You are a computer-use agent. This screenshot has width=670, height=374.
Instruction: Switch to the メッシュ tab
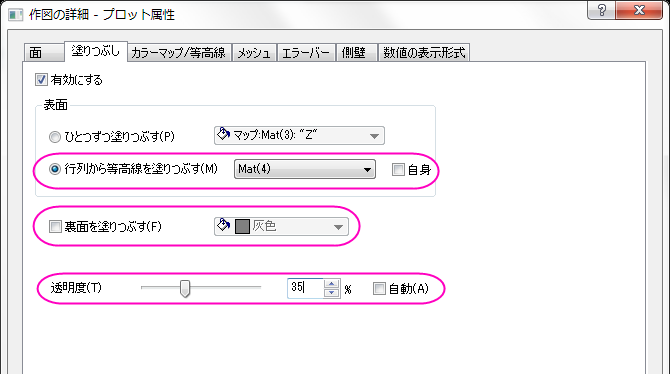254,53
